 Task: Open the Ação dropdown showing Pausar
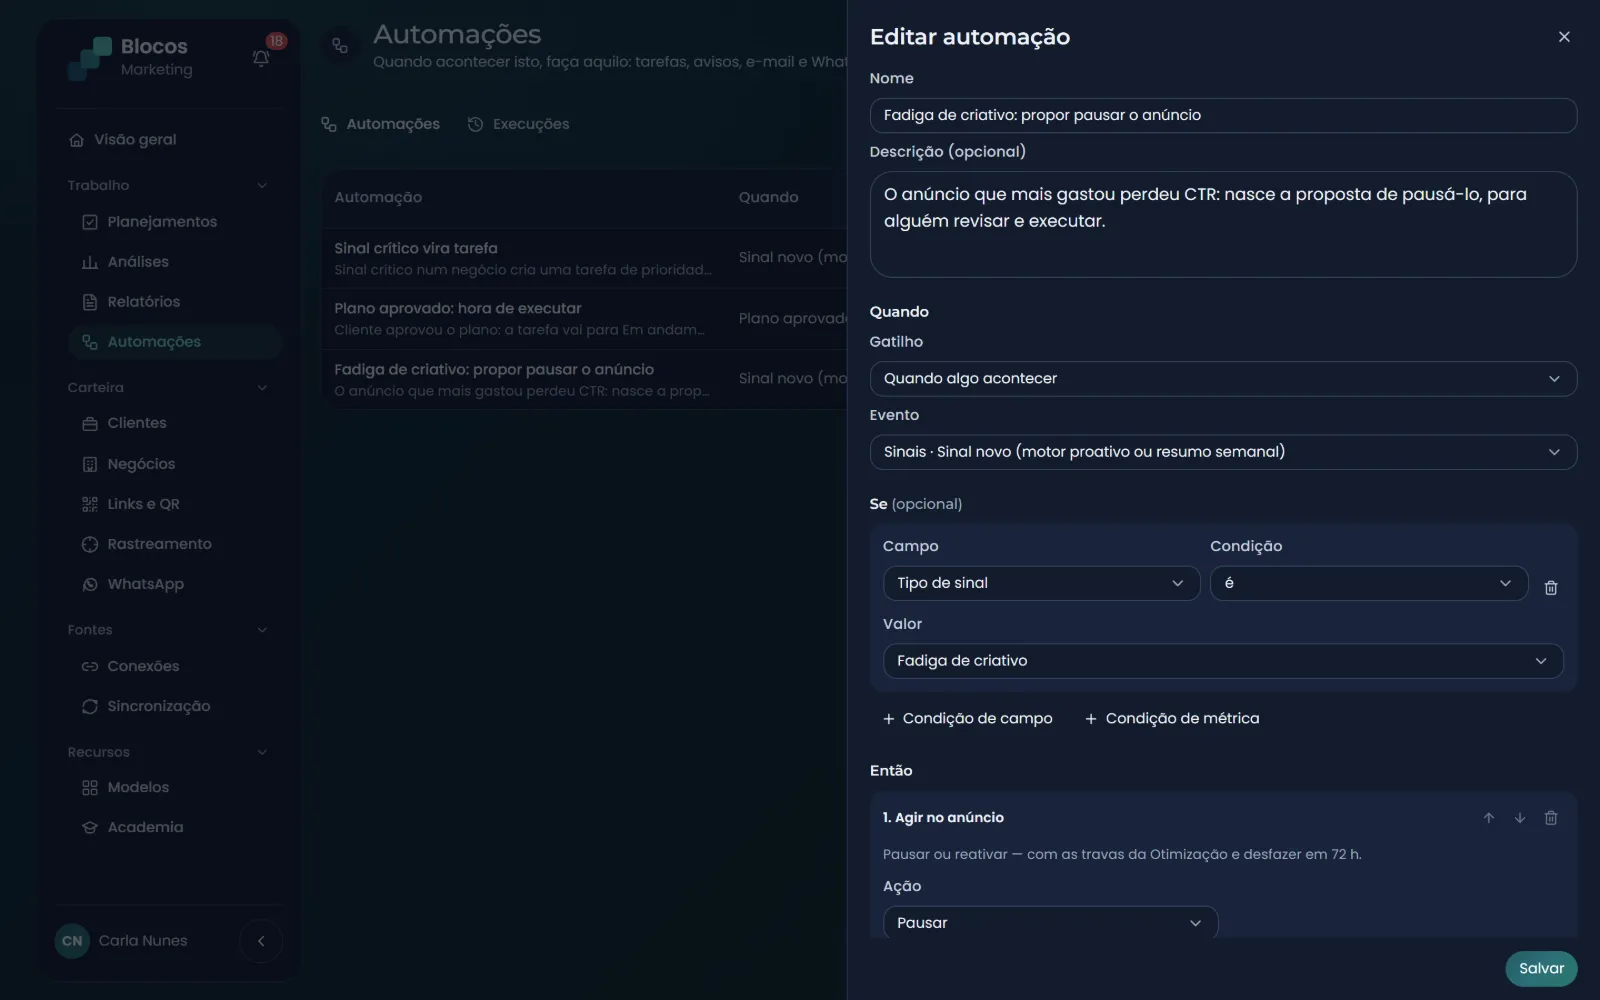click(x=1050, y=922)
